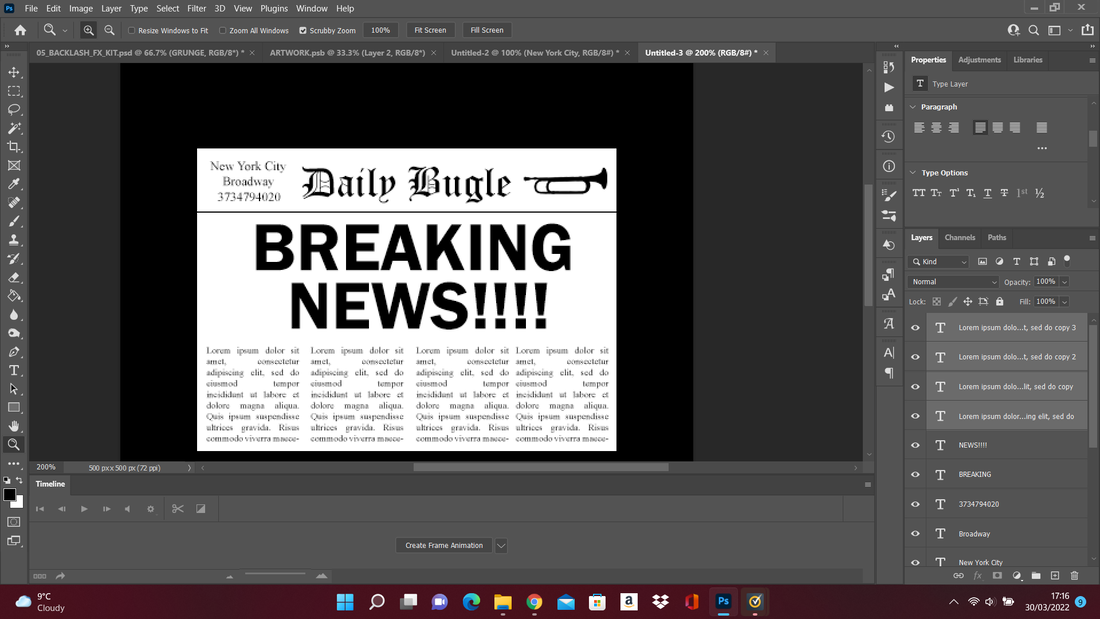Click the zoom out magnifier icon
Image resolution: width=1100 pixels, height=619 pixels.
pyautogui.click(x=109, y=30)
